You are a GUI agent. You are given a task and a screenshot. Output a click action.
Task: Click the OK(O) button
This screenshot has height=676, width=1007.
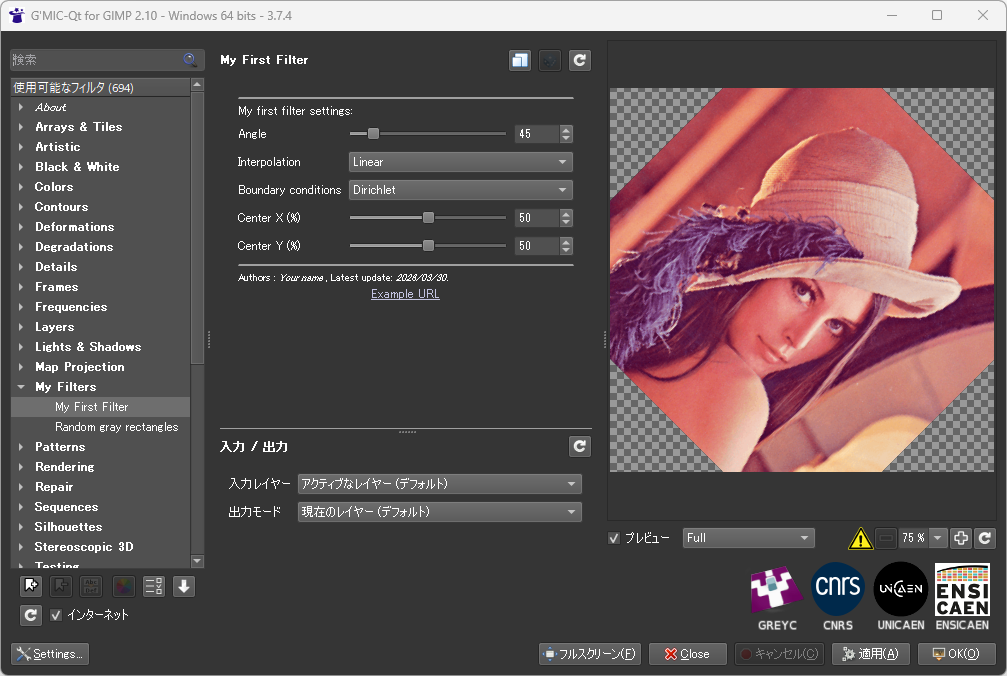pos(956,654)
